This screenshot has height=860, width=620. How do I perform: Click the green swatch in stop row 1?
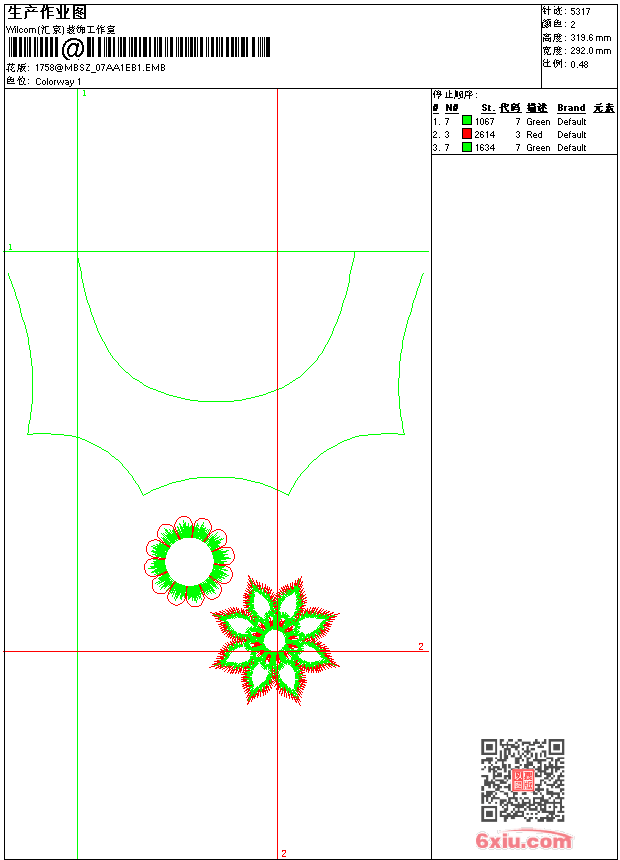point(467,120)
